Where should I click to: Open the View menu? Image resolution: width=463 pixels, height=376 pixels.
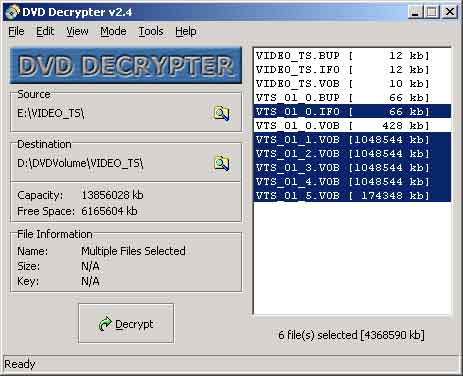[x=77, y=31]
